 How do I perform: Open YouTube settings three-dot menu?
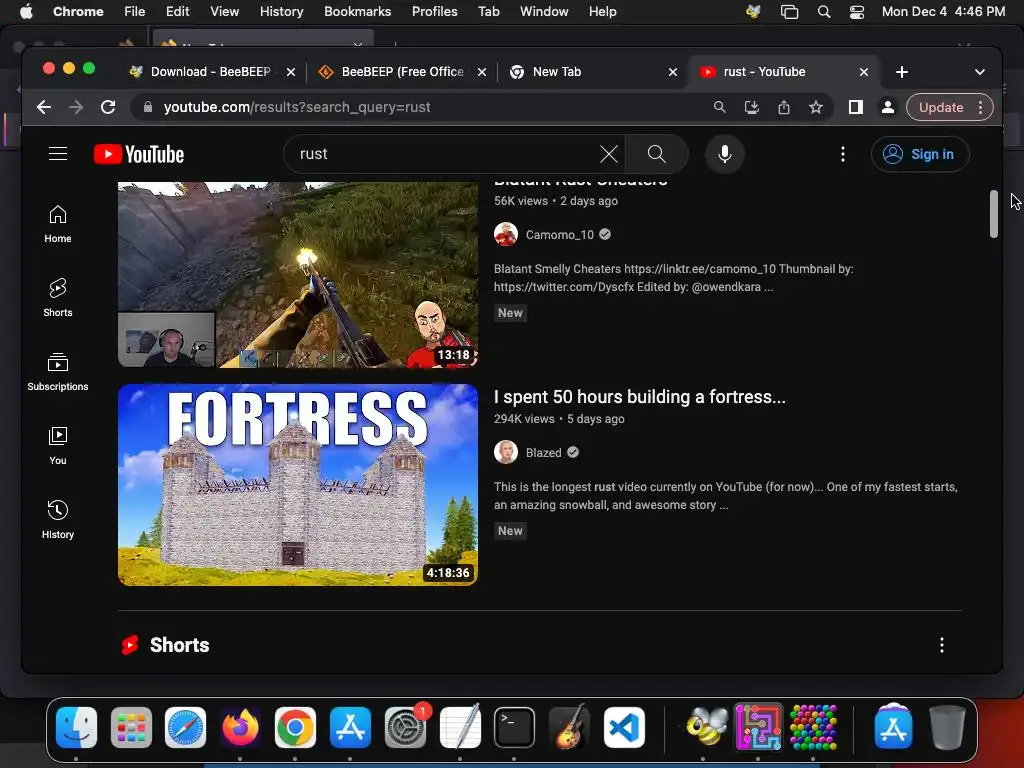(842, 154)
